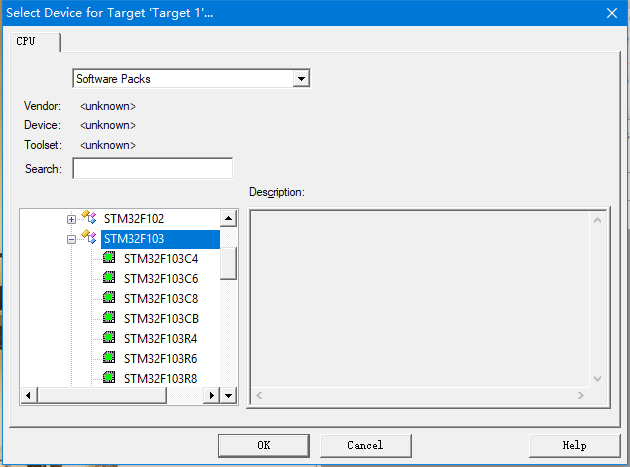Viewport: 630px width, 467px height.
Task: Click the STM32F103 family icon
Action: pos(89,237)
